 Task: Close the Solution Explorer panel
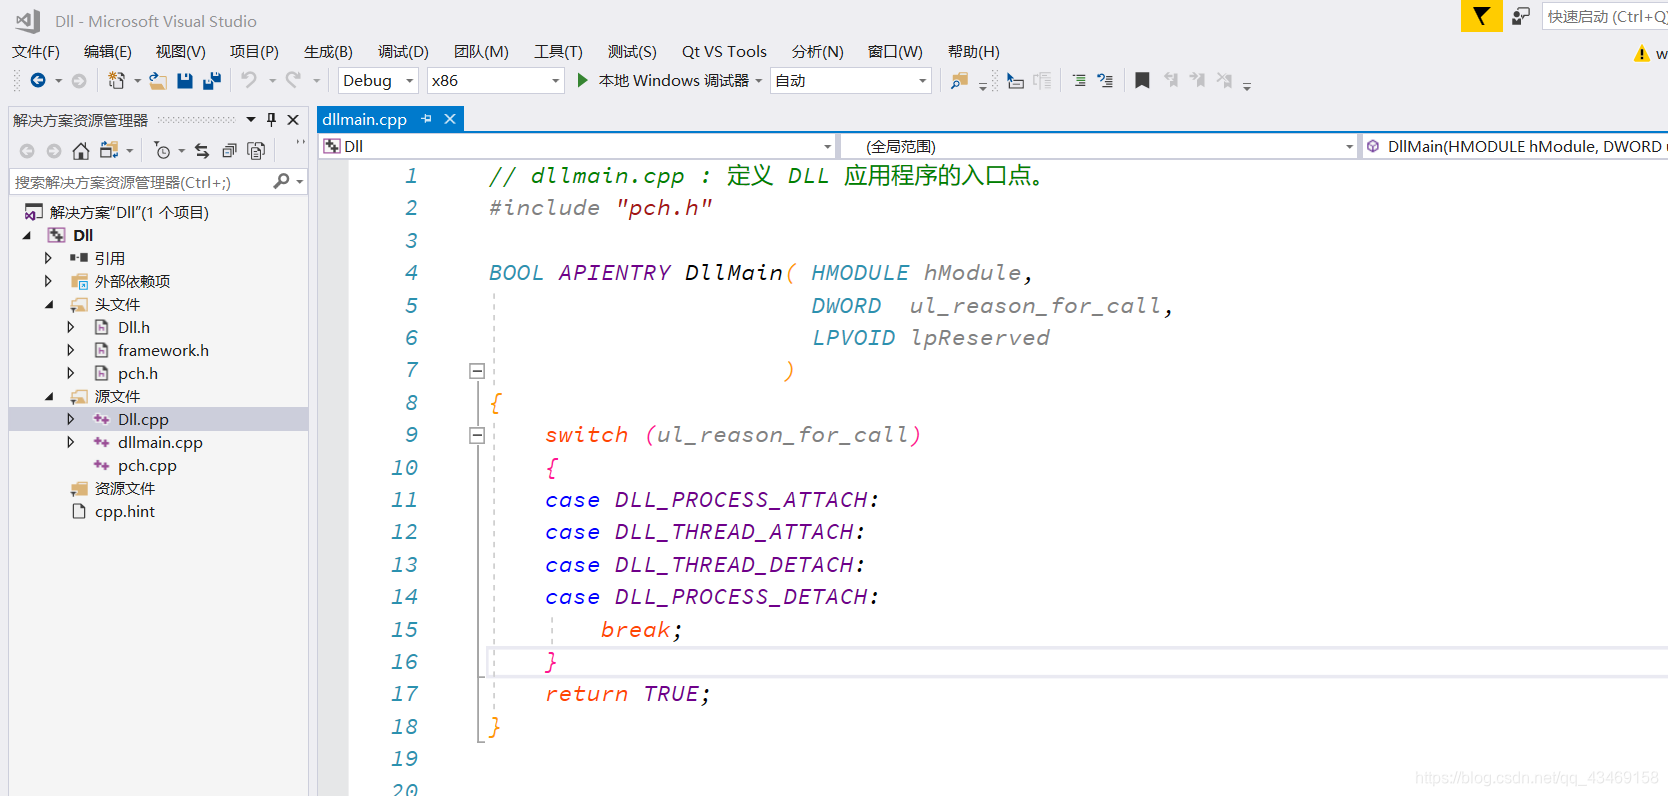pos(293,120)
